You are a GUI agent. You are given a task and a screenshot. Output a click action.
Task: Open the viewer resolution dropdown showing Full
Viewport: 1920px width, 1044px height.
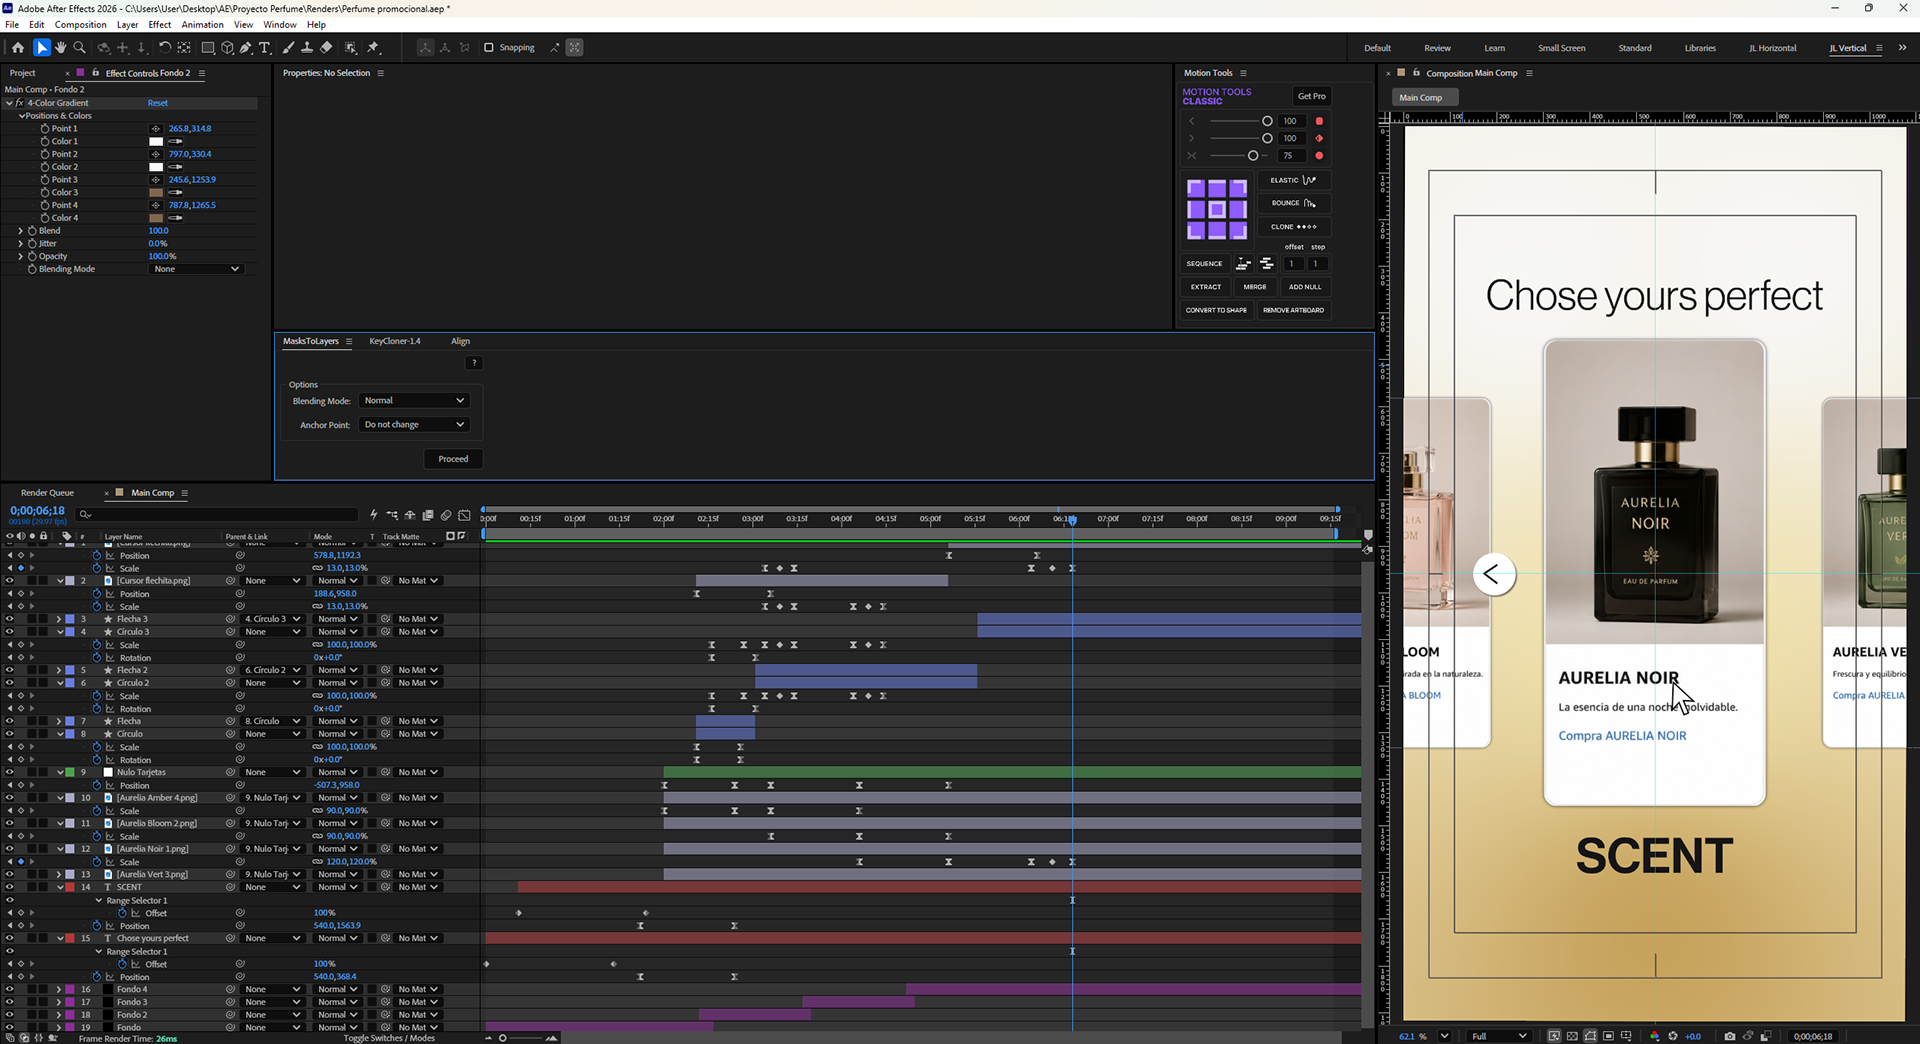(1499, 1036)
